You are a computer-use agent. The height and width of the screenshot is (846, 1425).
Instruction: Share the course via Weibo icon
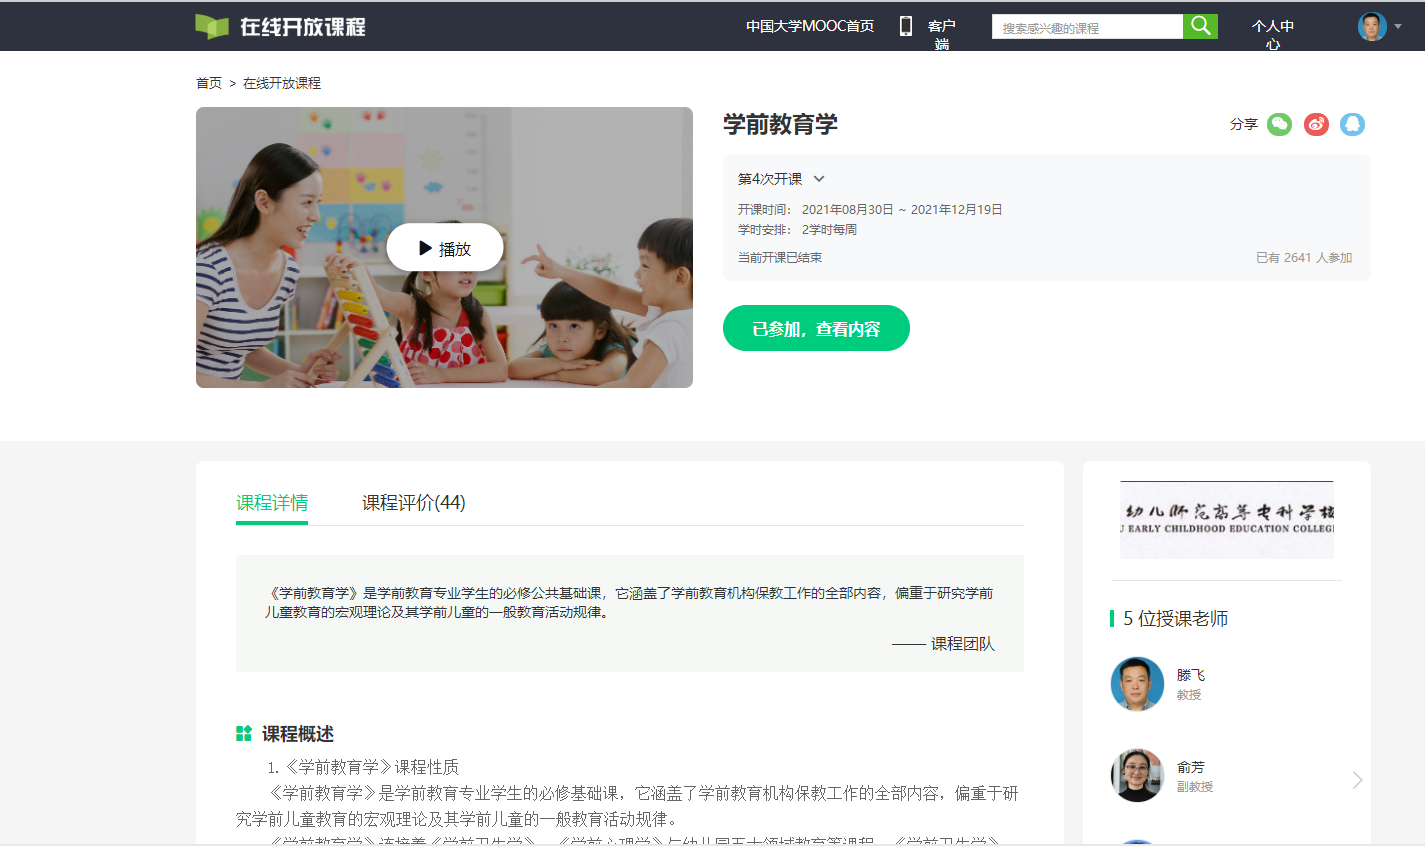click(1316, 124)
